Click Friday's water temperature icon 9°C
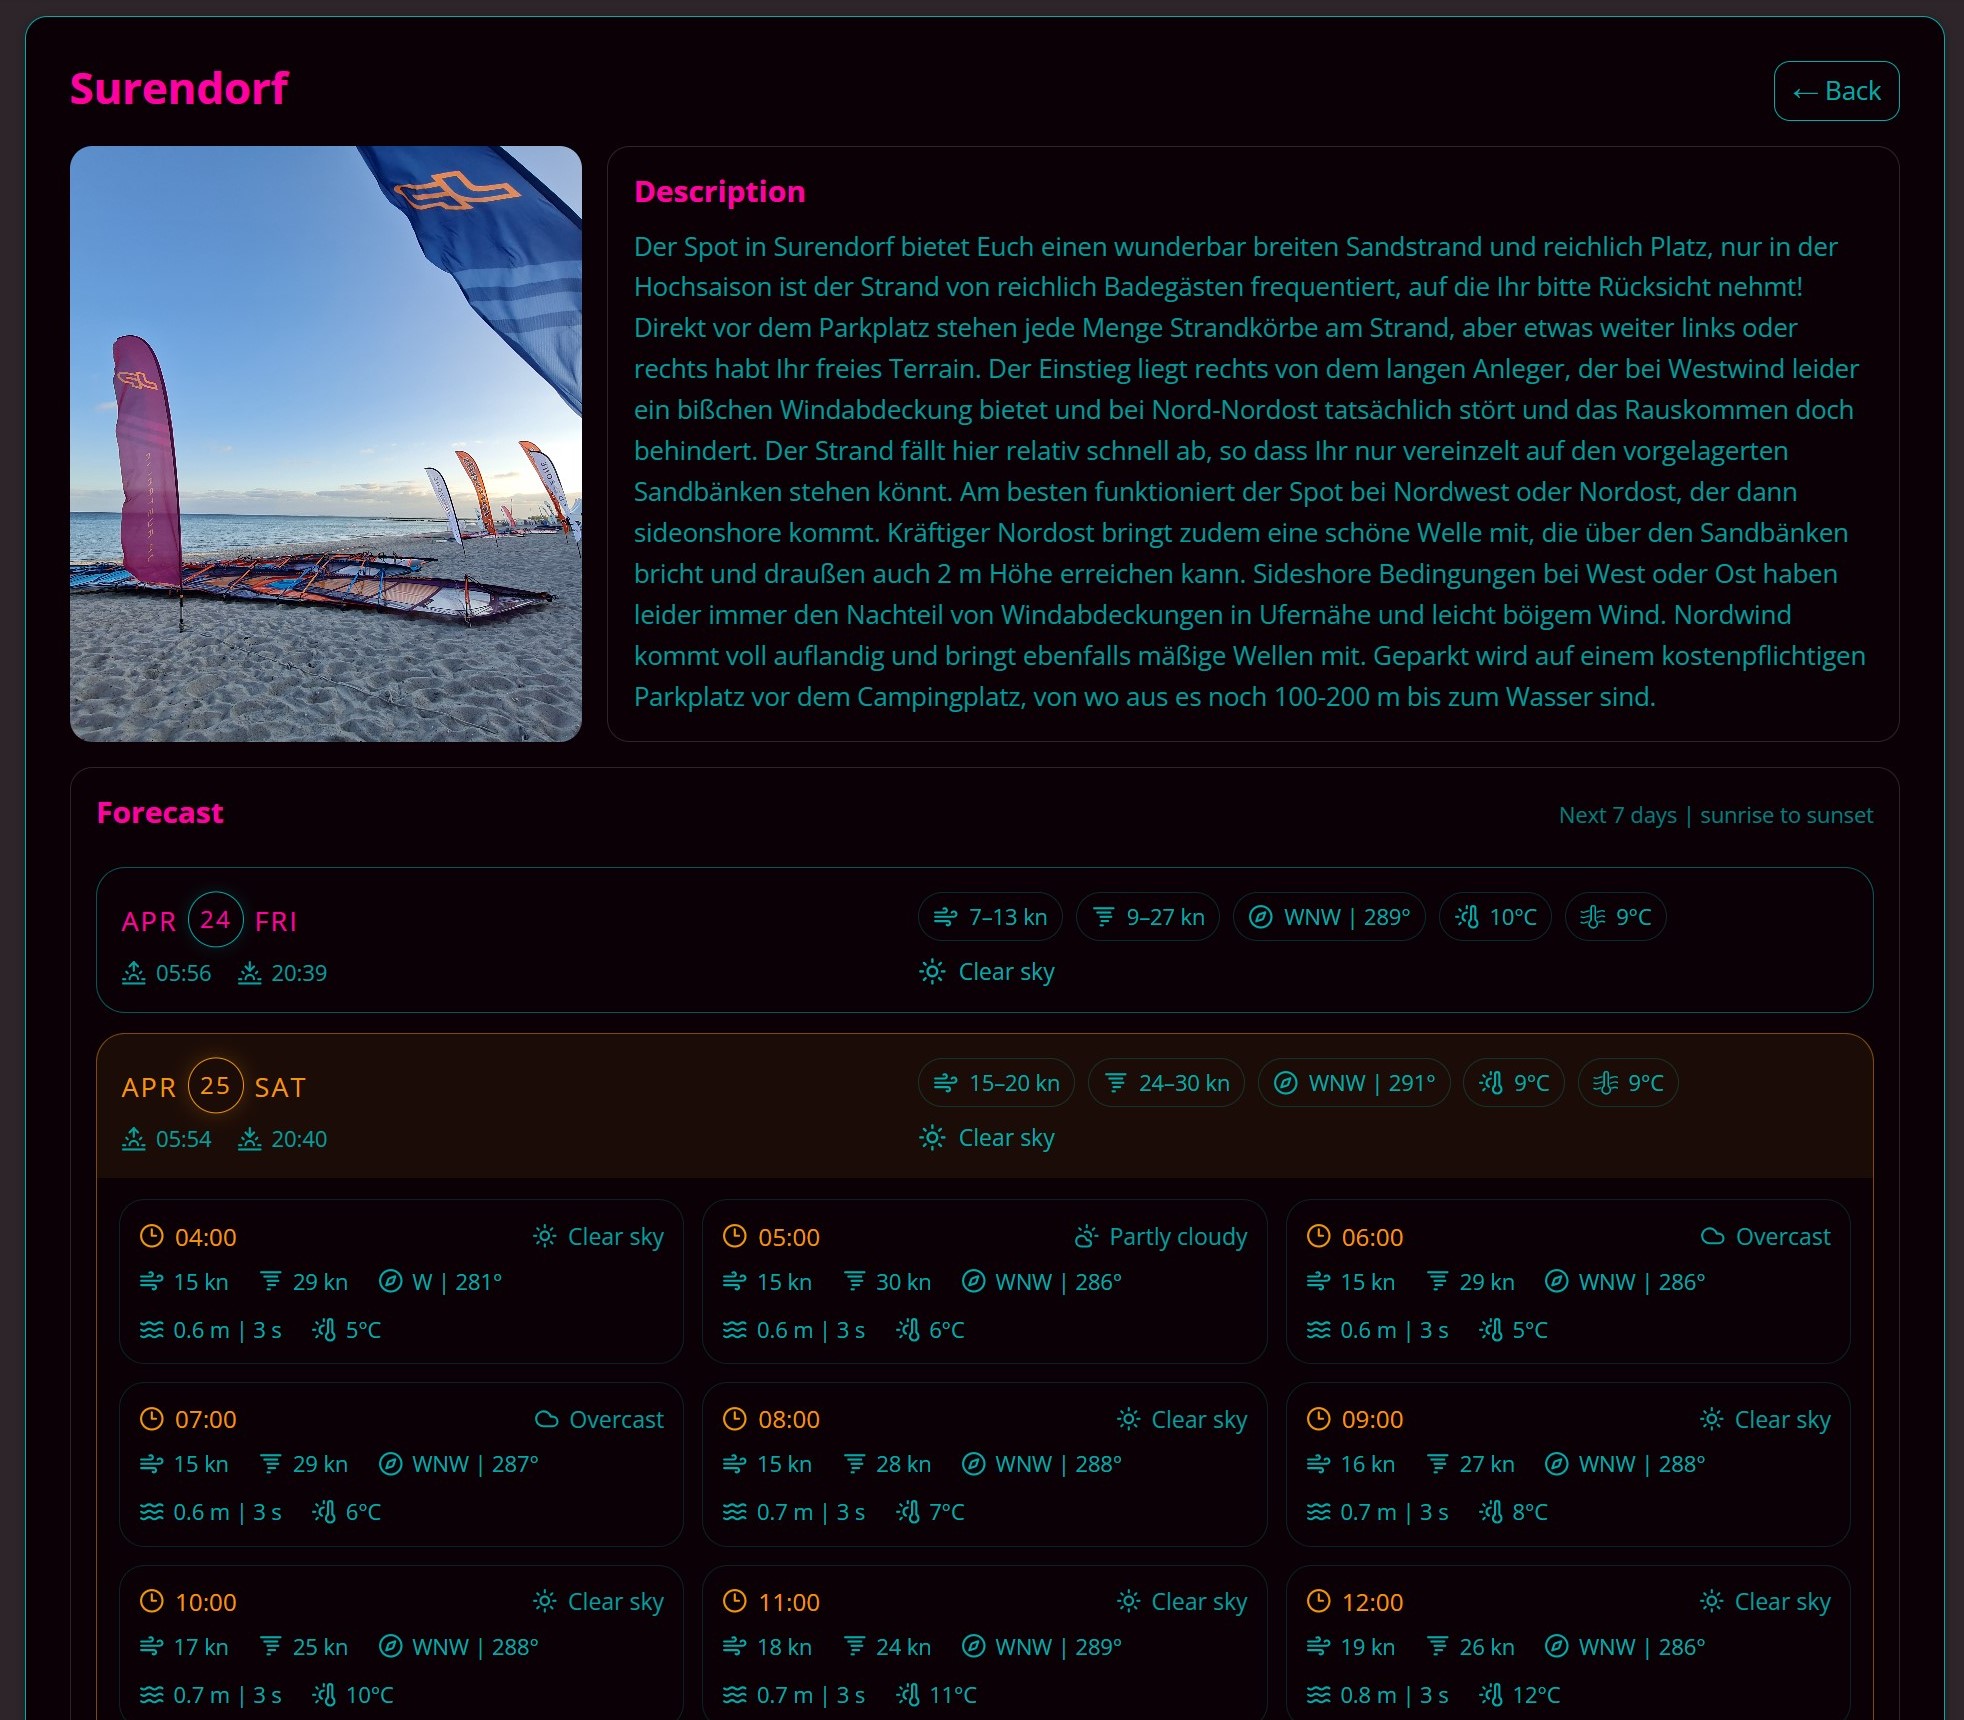Screen dimensions: 1964x1720 coord(1592,917)
